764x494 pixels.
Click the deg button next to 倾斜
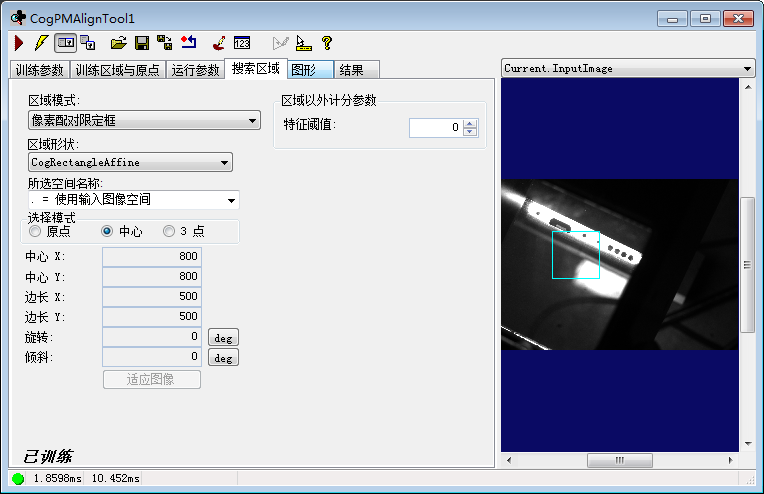pyautogui.click(x=223, y=358)
